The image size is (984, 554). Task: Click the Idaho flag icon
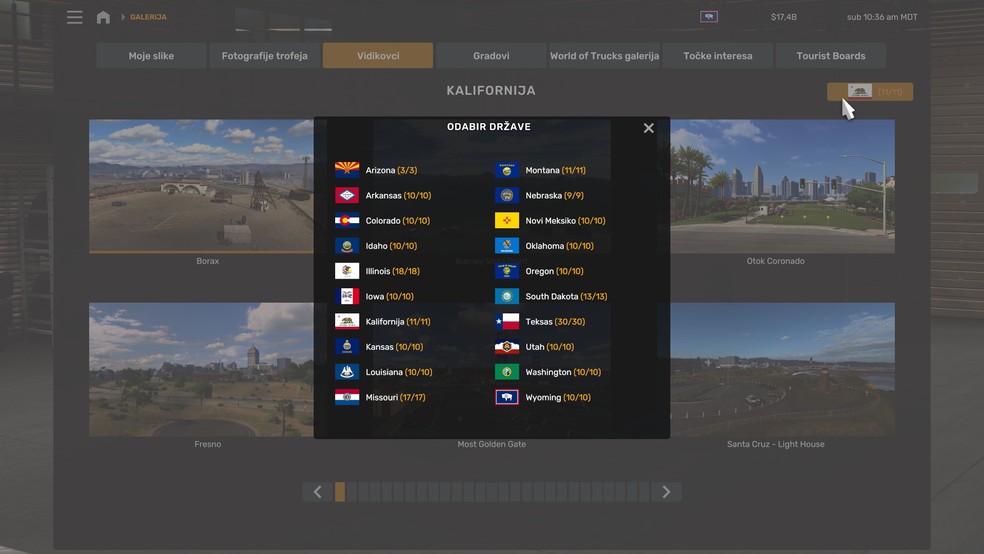347,246
